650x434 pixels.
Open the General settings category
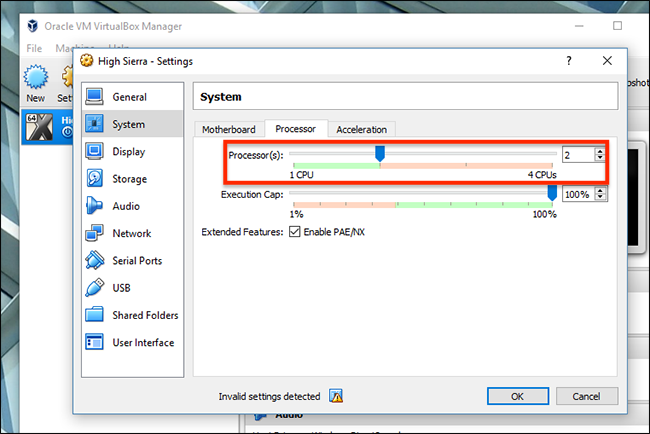pyautogui.click(x=132, y=97)
